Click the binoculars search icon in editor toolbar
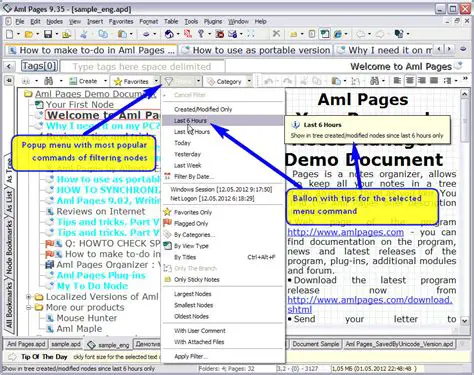Screen dimensions: 474x375 click(x=375, y=81)
